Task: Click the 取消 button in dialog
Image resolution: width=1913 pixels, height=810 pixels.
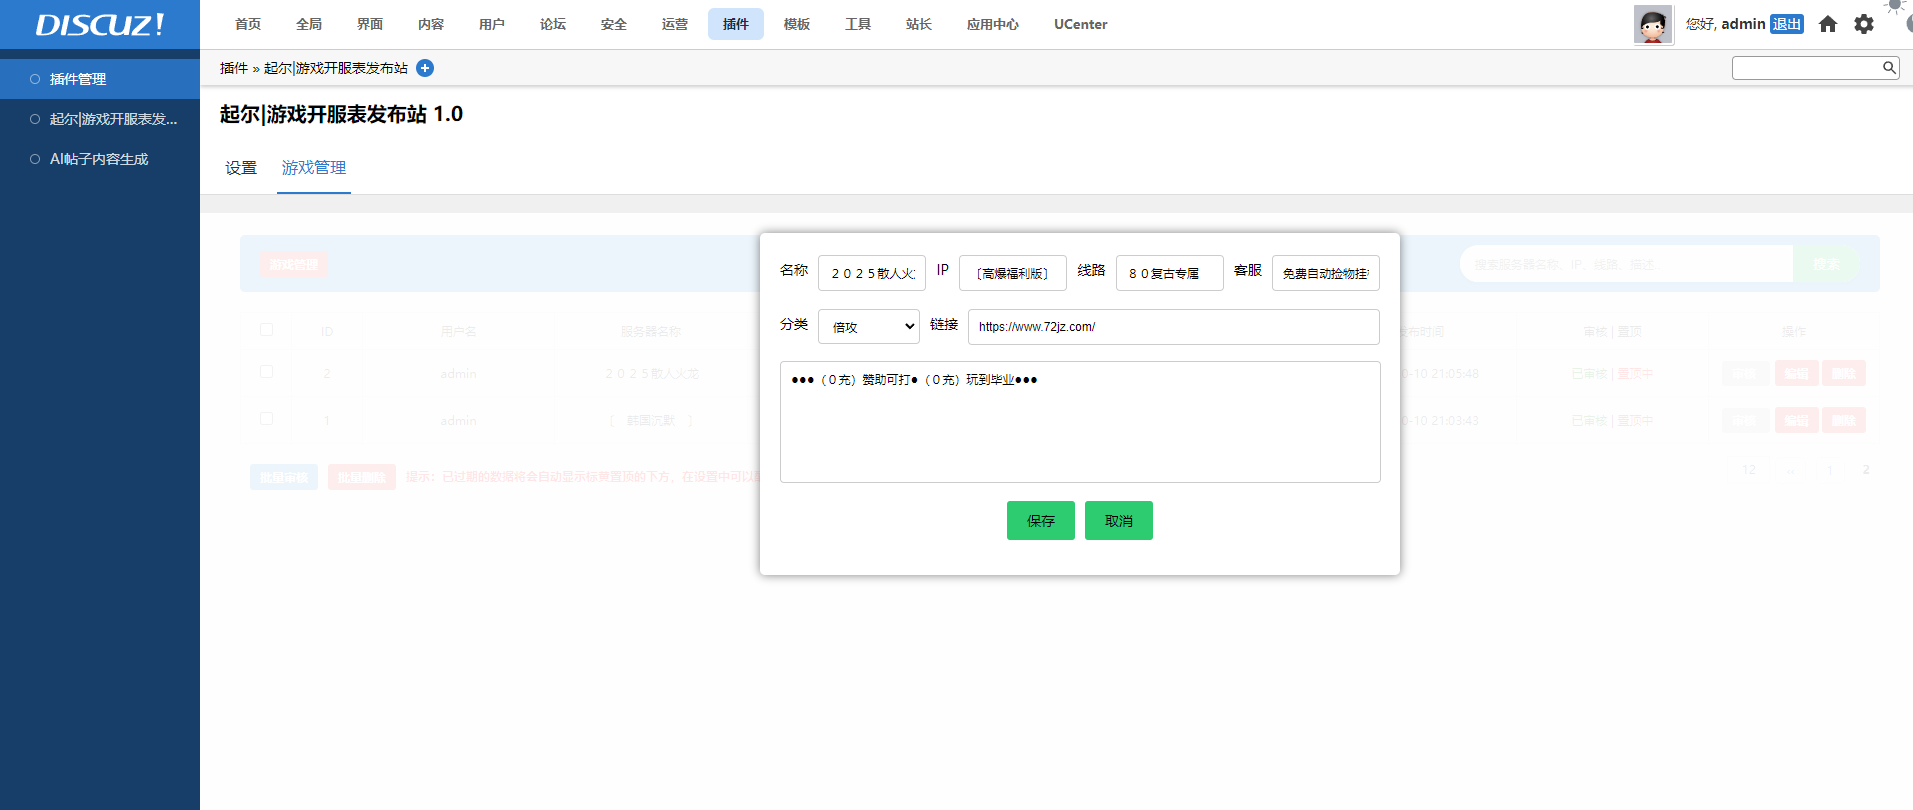Action: [1119, 521]
